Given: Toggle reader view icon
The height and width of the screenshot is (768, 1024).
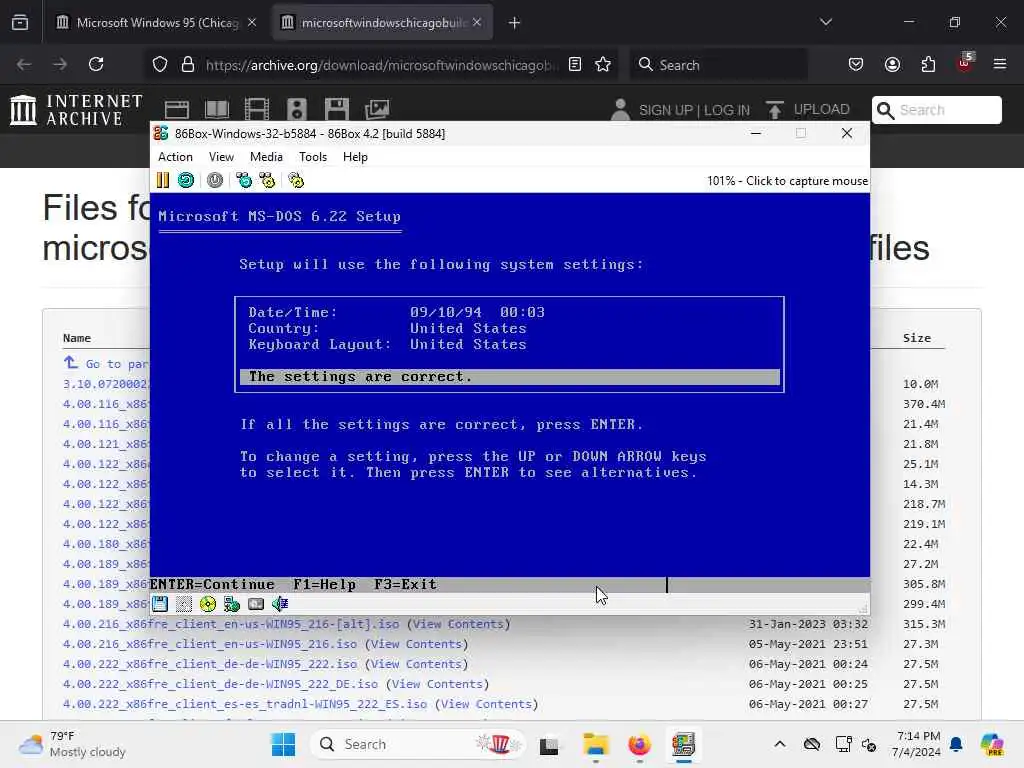Looking at the screenshot, I should (575, 64).
